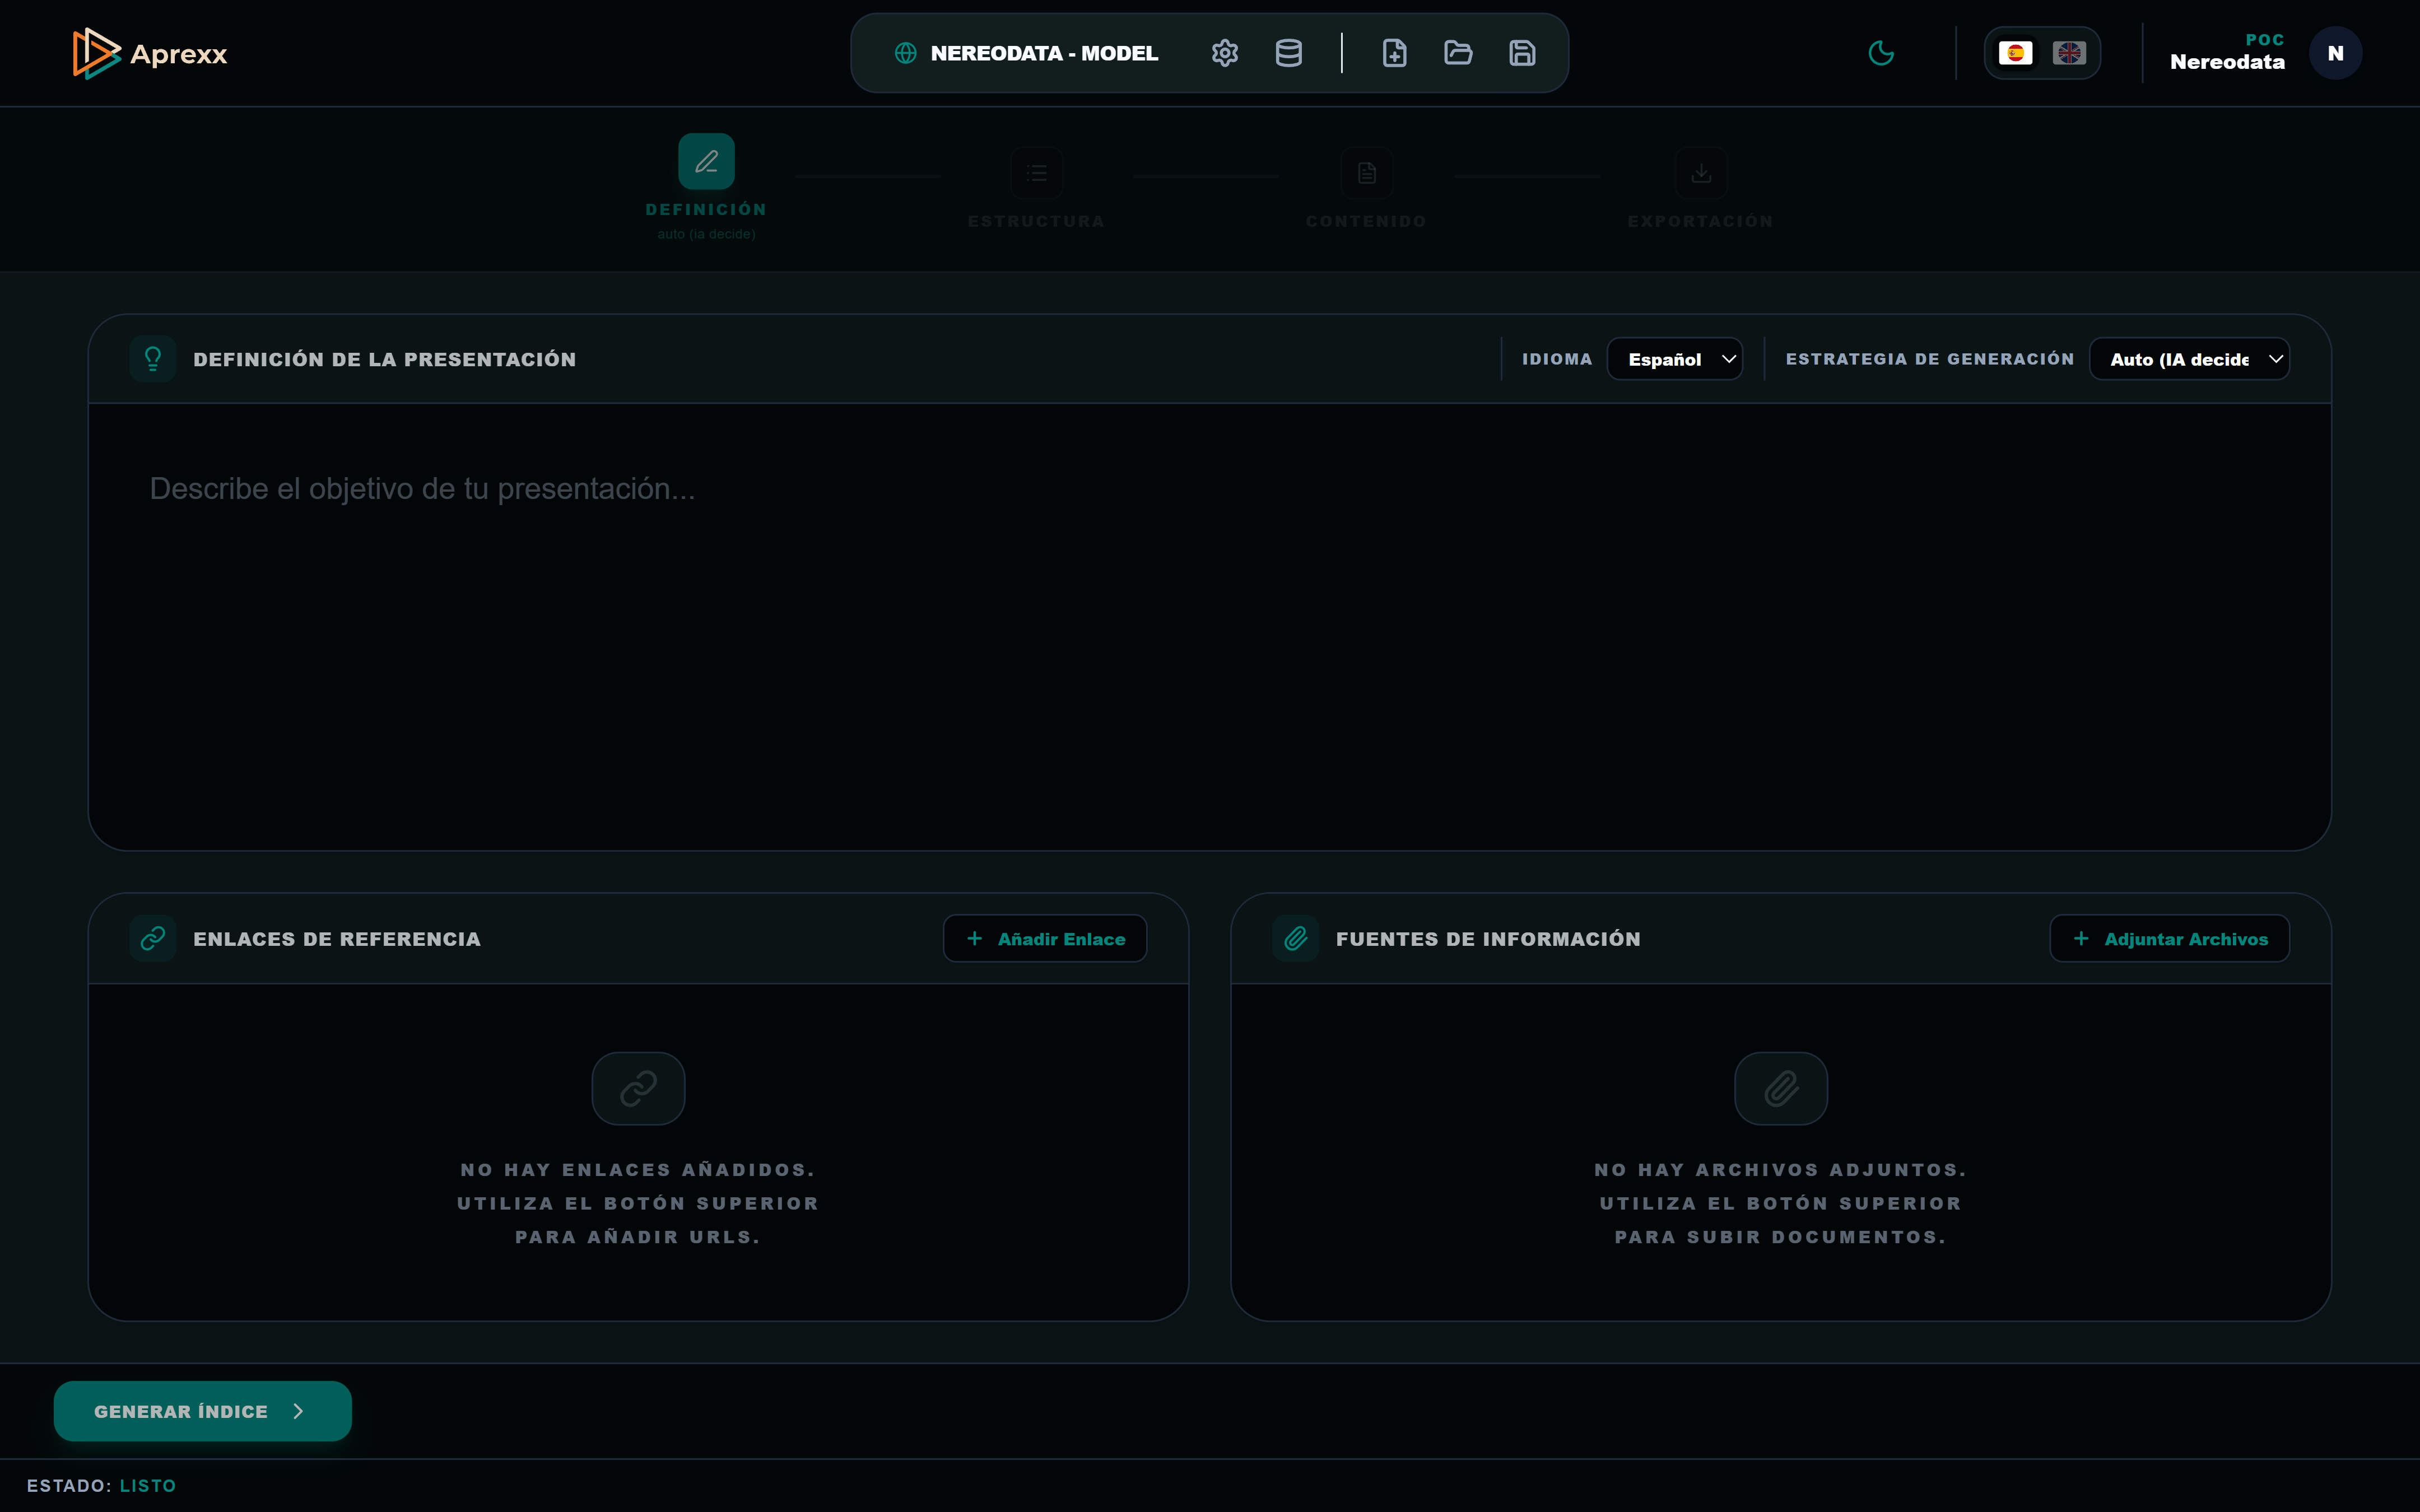The height and width of the screenshot is (1512, 2420).
Task: Go to the Exportación step
Action: [x=1700, y=188]
